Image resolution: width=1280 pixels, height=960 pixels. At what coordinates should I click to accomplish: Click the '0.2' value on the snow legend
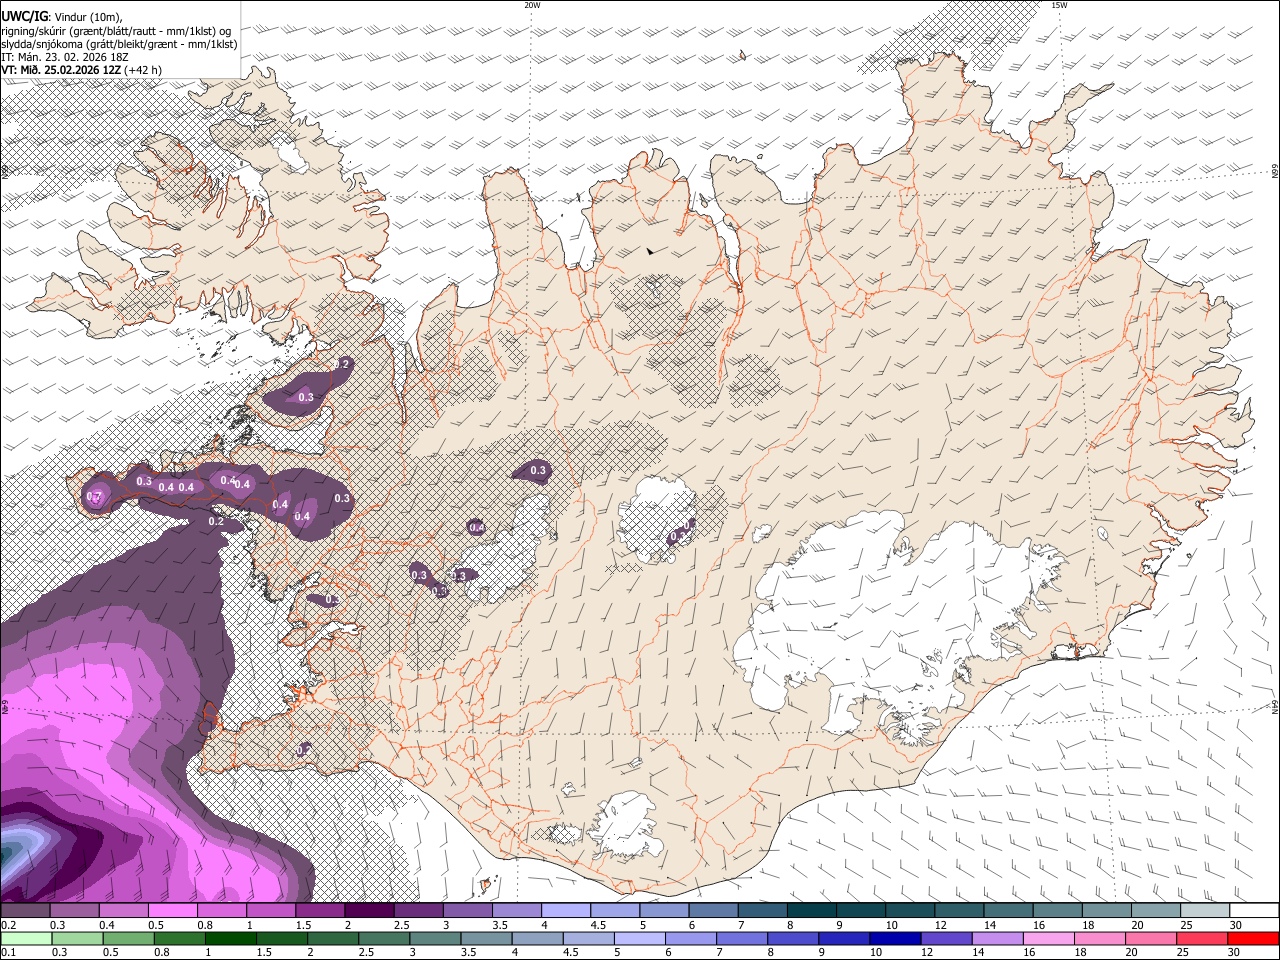(x=8, y=925)
